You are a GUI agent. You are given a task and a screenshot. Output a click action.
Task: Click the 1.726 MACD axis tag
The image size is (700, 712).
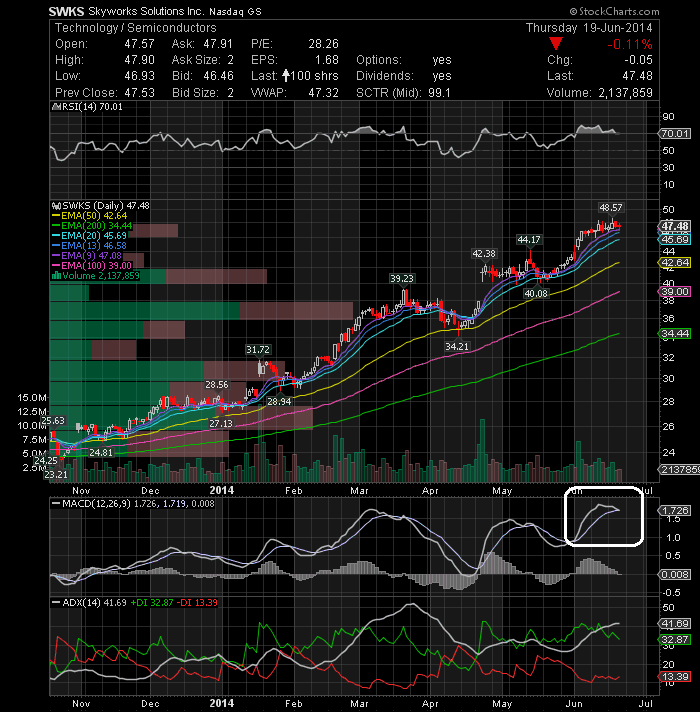pos(675,510)
